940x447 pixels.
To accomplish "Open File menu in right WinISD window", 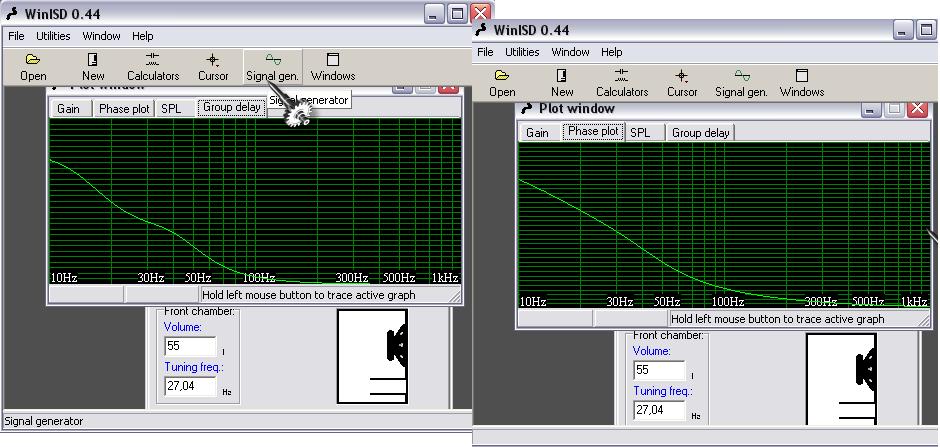I will [x=485, y=52].
